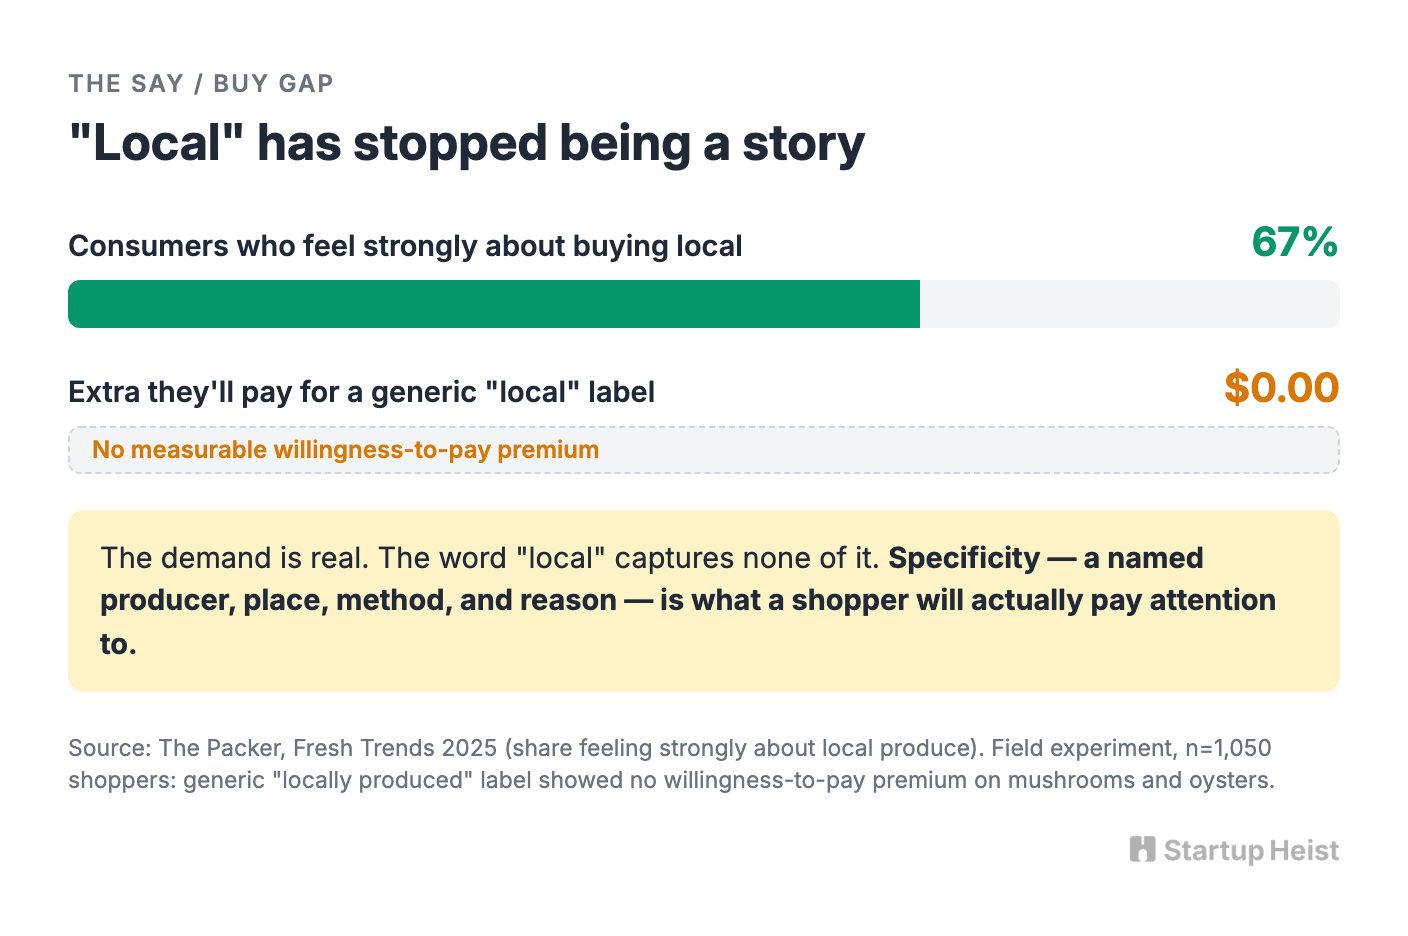Select the "THE SAY / BUY GAP" eyebrow label

click(x=201, y=83)
